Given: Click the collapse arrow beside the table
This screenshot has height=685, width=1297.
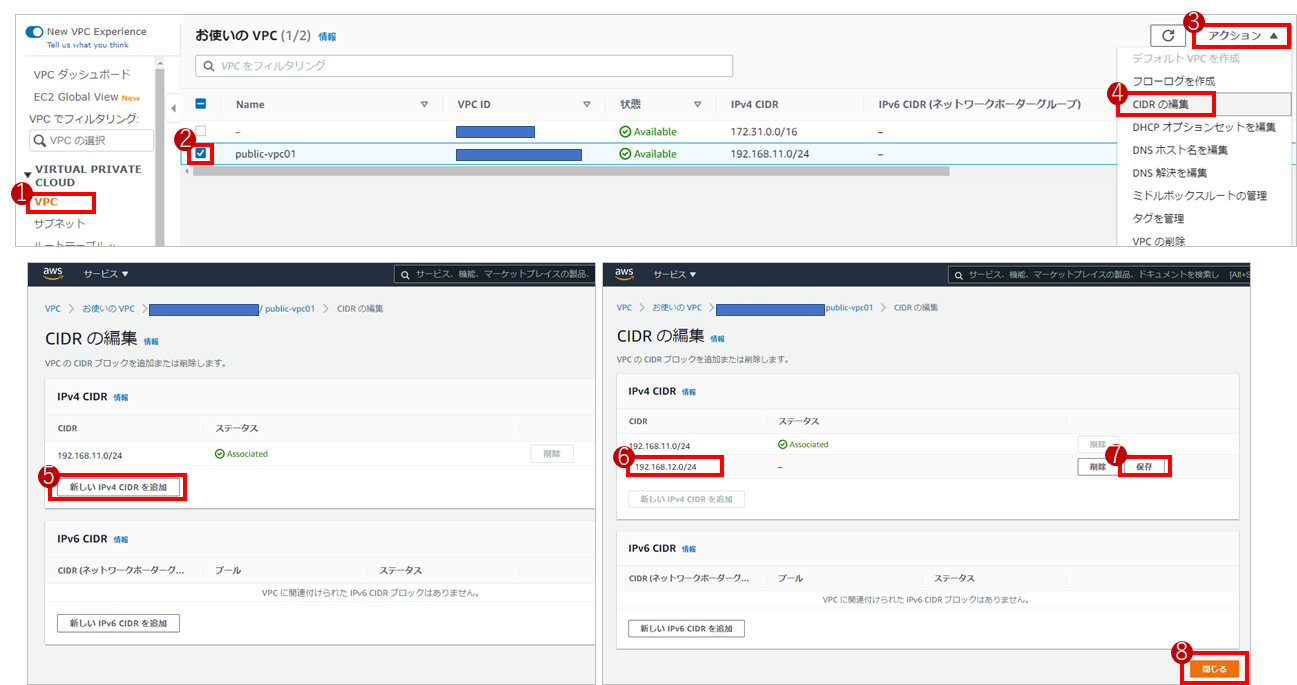Looking at the screenshot, I should (x=172, y=107).
